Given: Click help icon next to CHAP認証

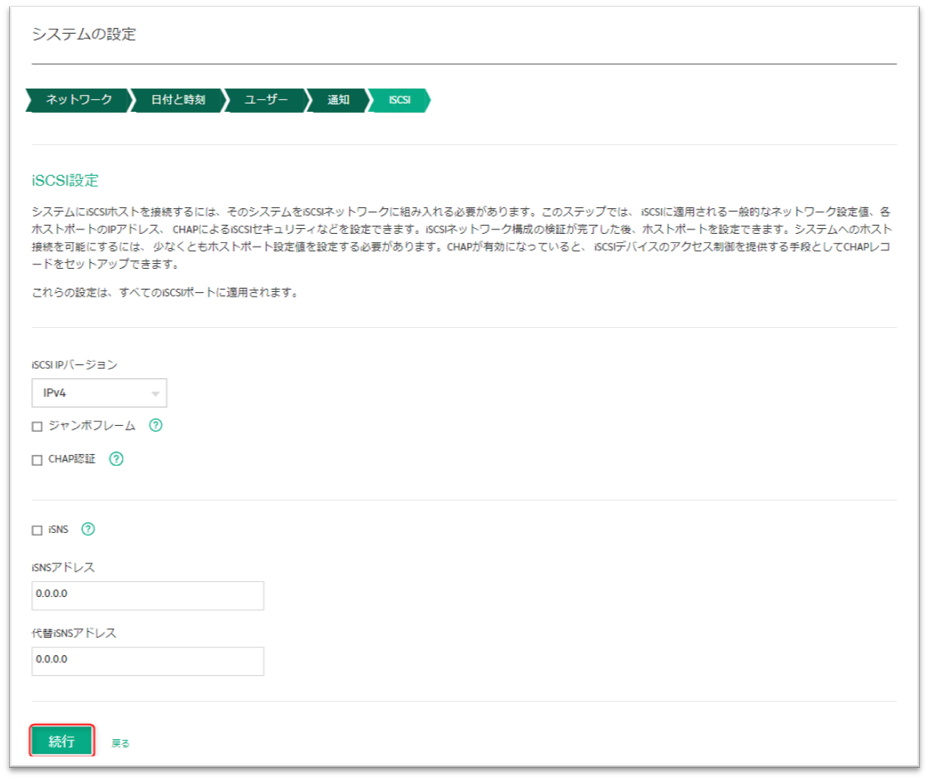Looking at the screenshot, I should coord(116,459).
